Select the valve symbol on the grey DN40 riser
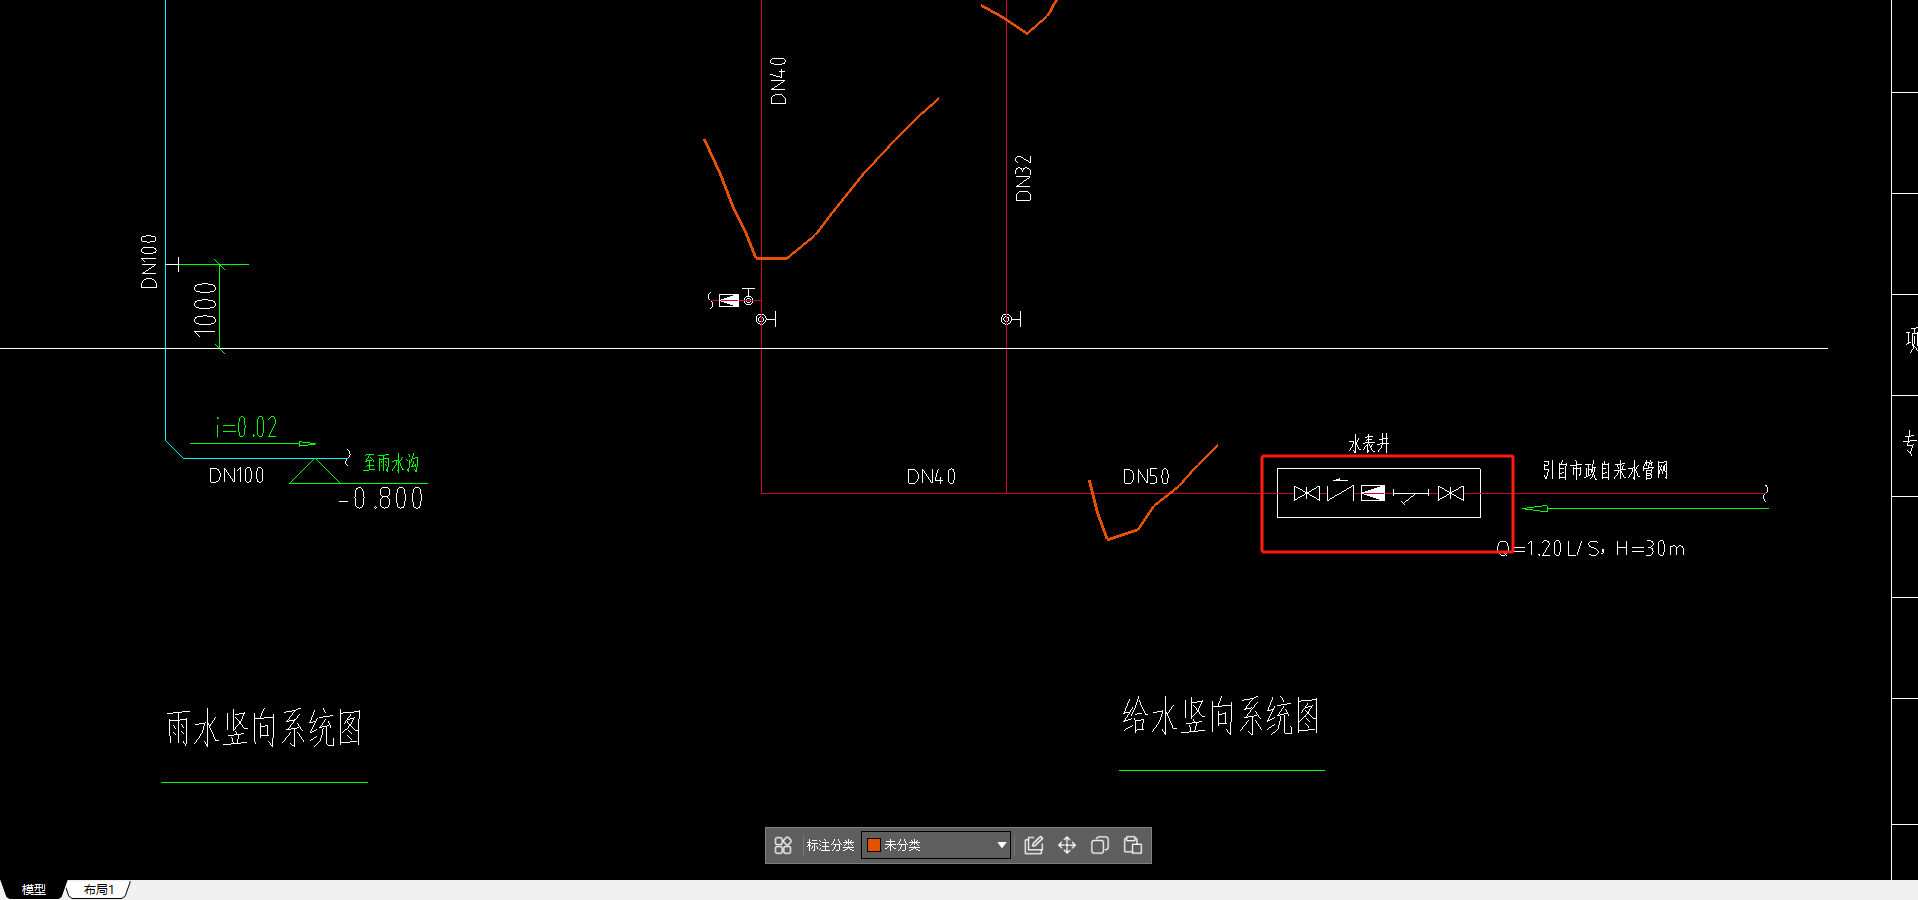1918x900 pixels. pos(766,319)
